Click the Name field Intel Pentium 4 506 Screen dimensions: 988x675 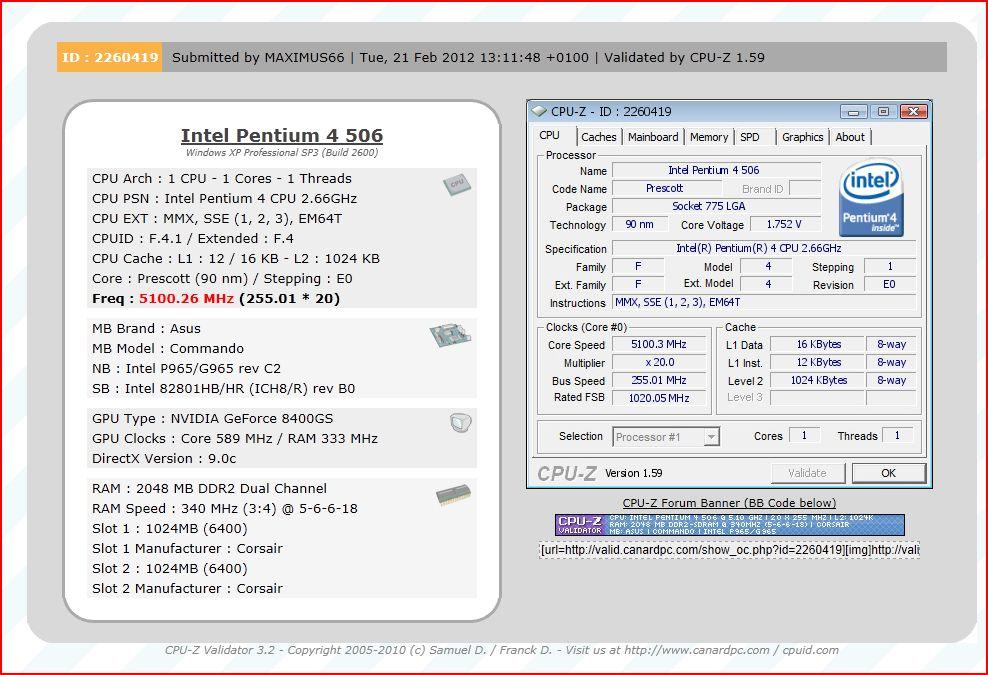(x=716, y=170)
